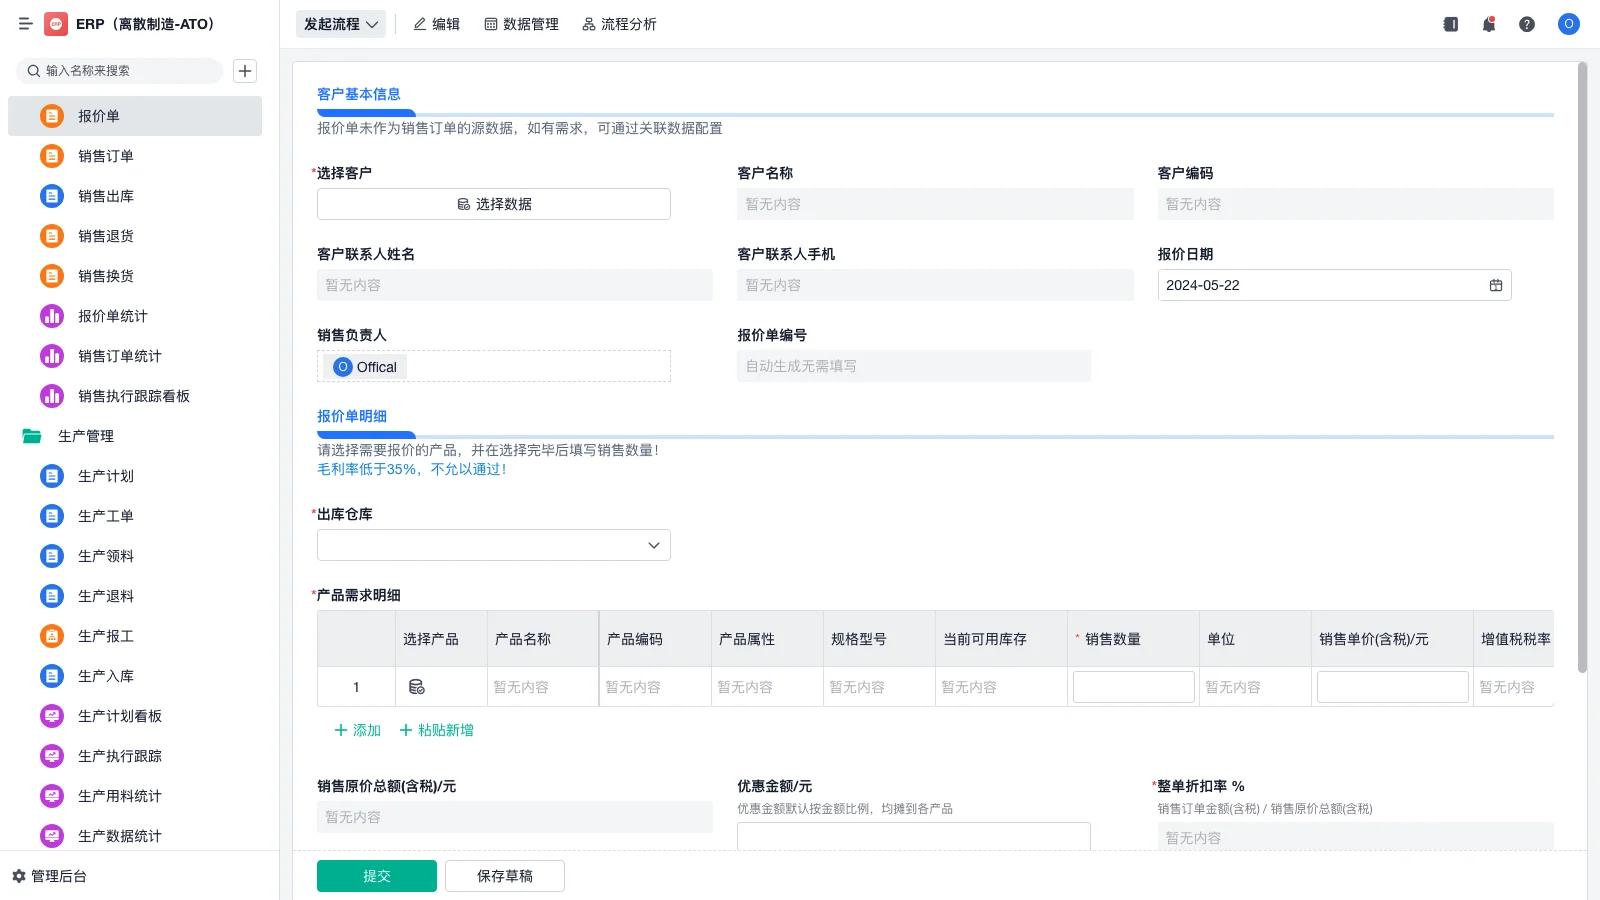Open 销售退货 form icon

52,236
